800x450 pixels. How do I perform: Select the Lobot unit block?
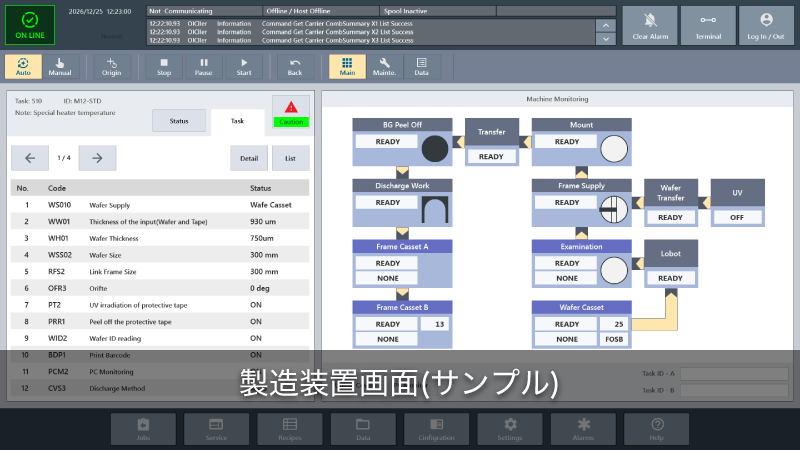pos(670,263)
